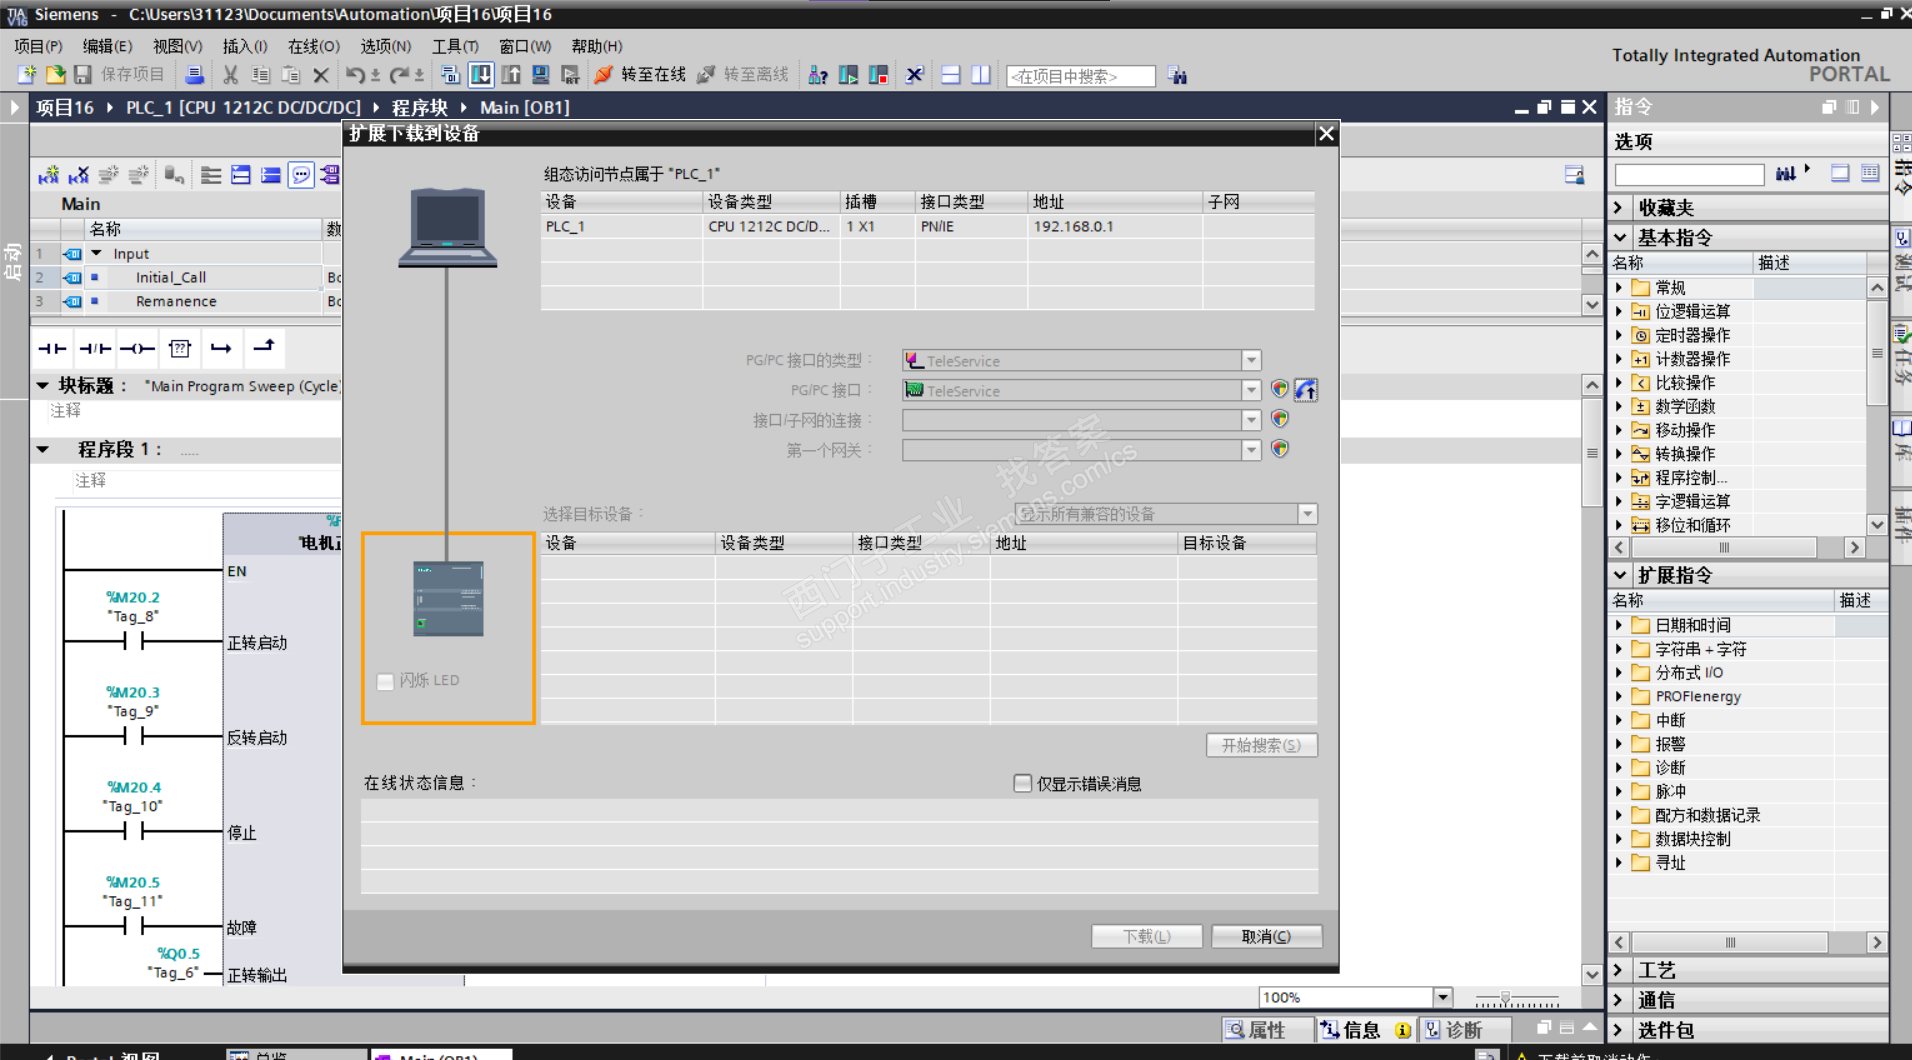
Task: Stop the CPU from the toolbar
Action: click(879, 75)
